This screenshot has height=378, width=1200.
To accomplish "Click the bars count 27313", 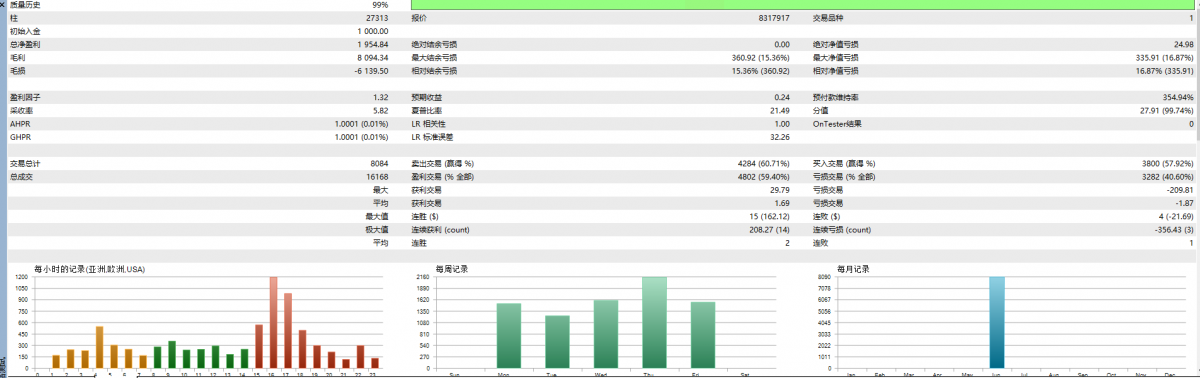I will pos(377,18).
